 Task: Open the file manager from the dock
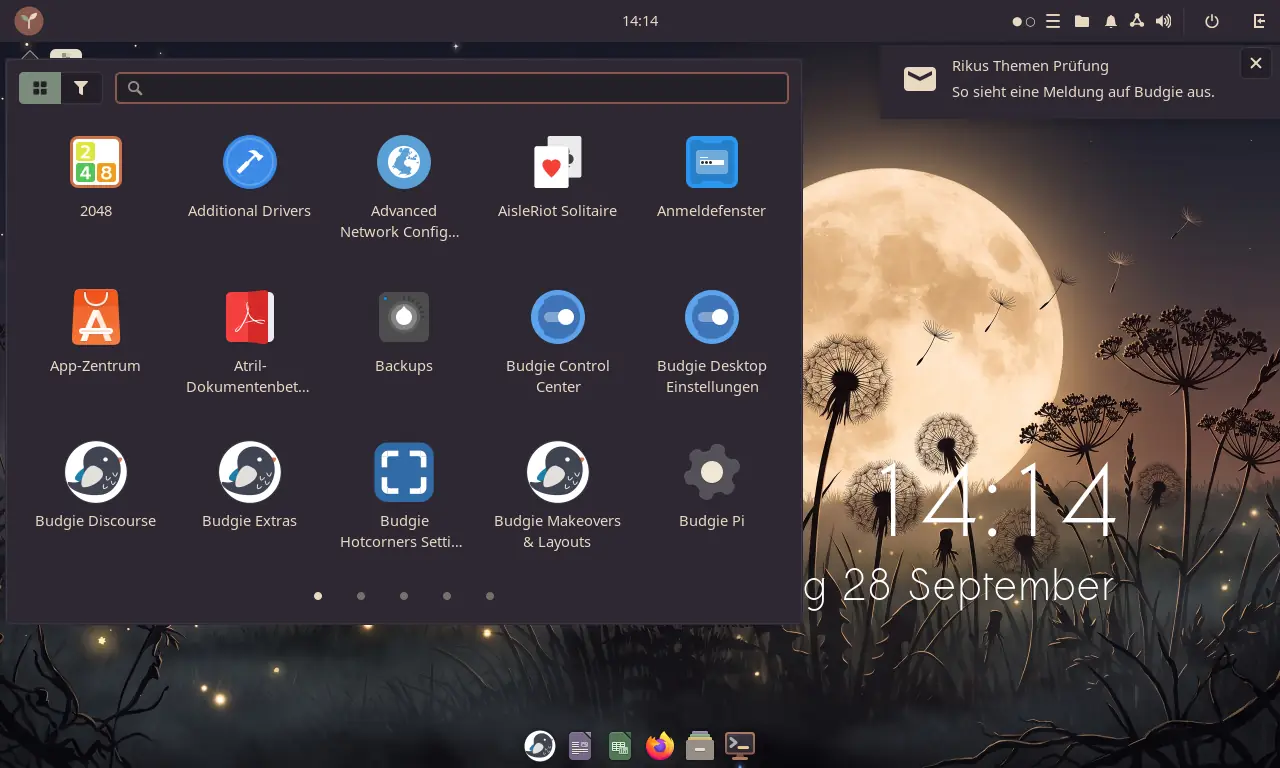coord(700,745)
